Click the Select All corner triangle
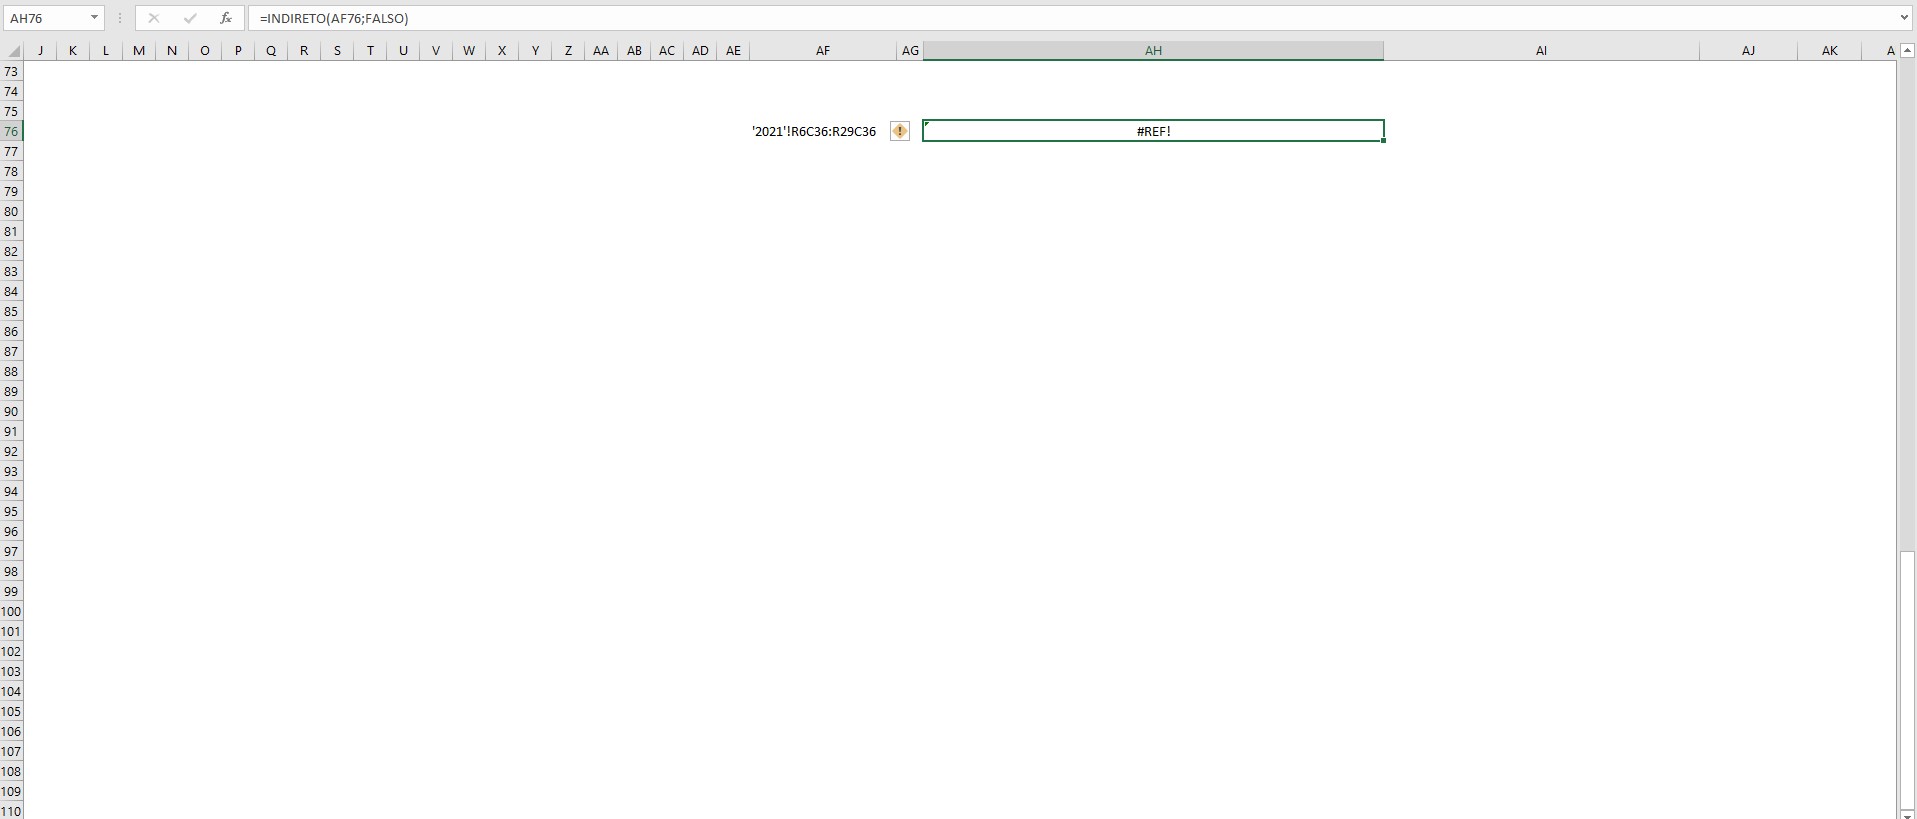The height and width of the screenshot is (819, 1917). pos(13,51)
